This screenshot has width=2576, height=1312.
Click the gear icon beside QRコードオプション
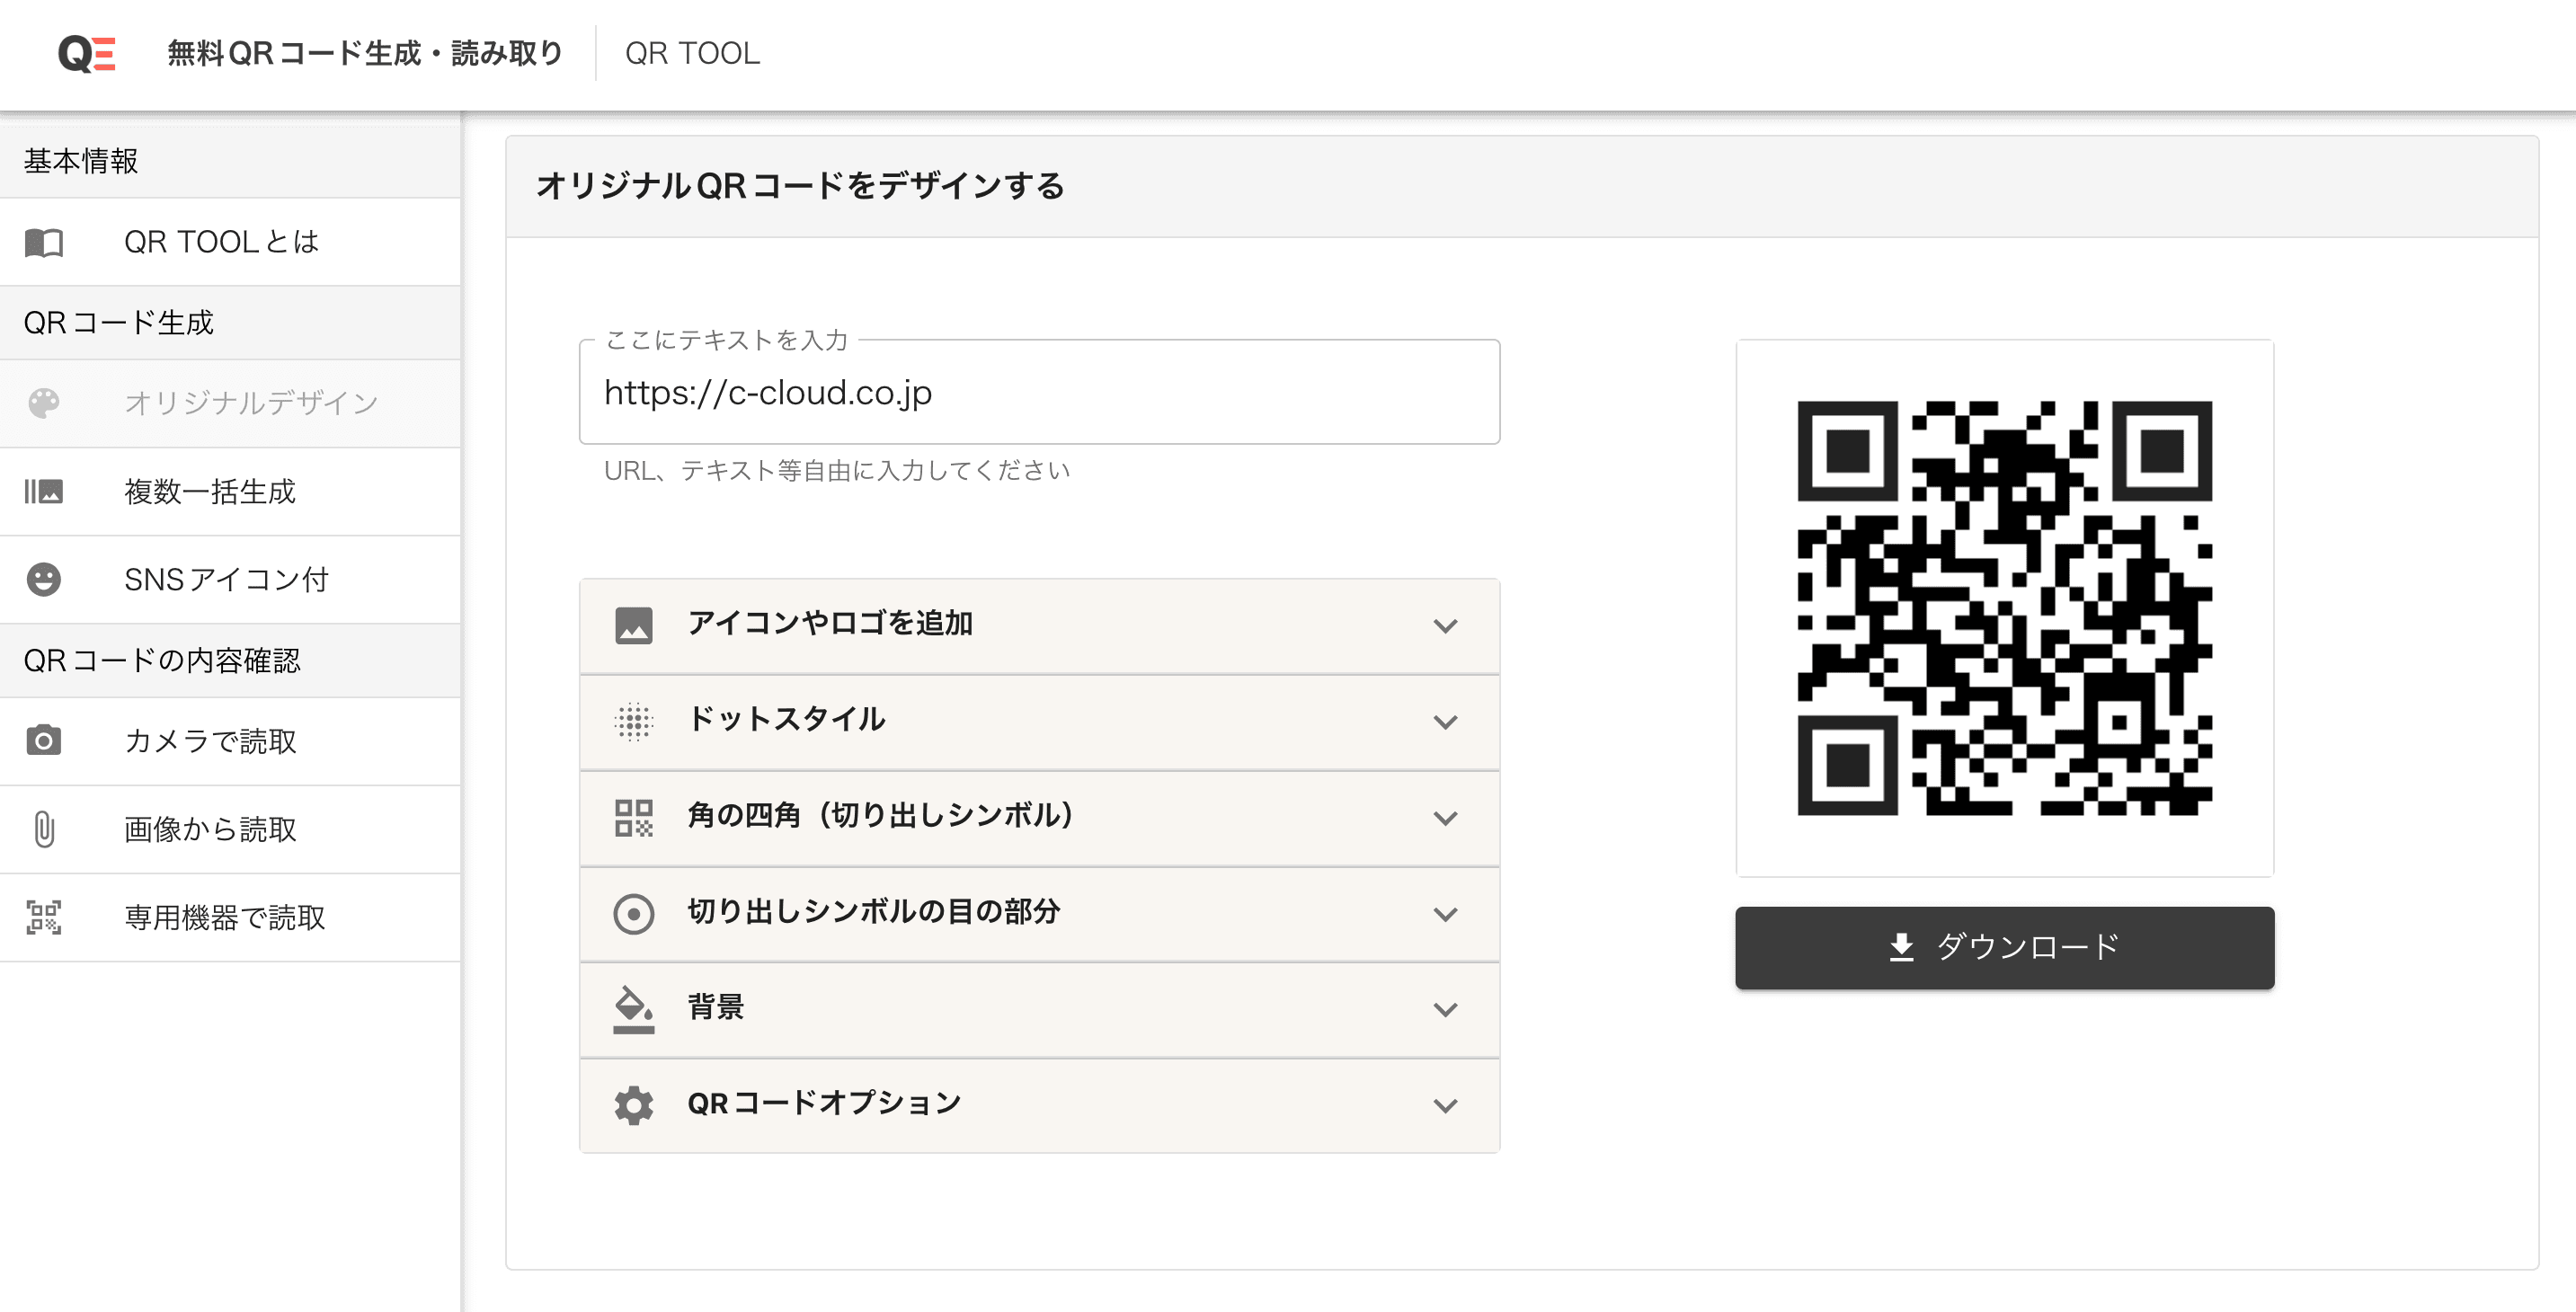633,1105
